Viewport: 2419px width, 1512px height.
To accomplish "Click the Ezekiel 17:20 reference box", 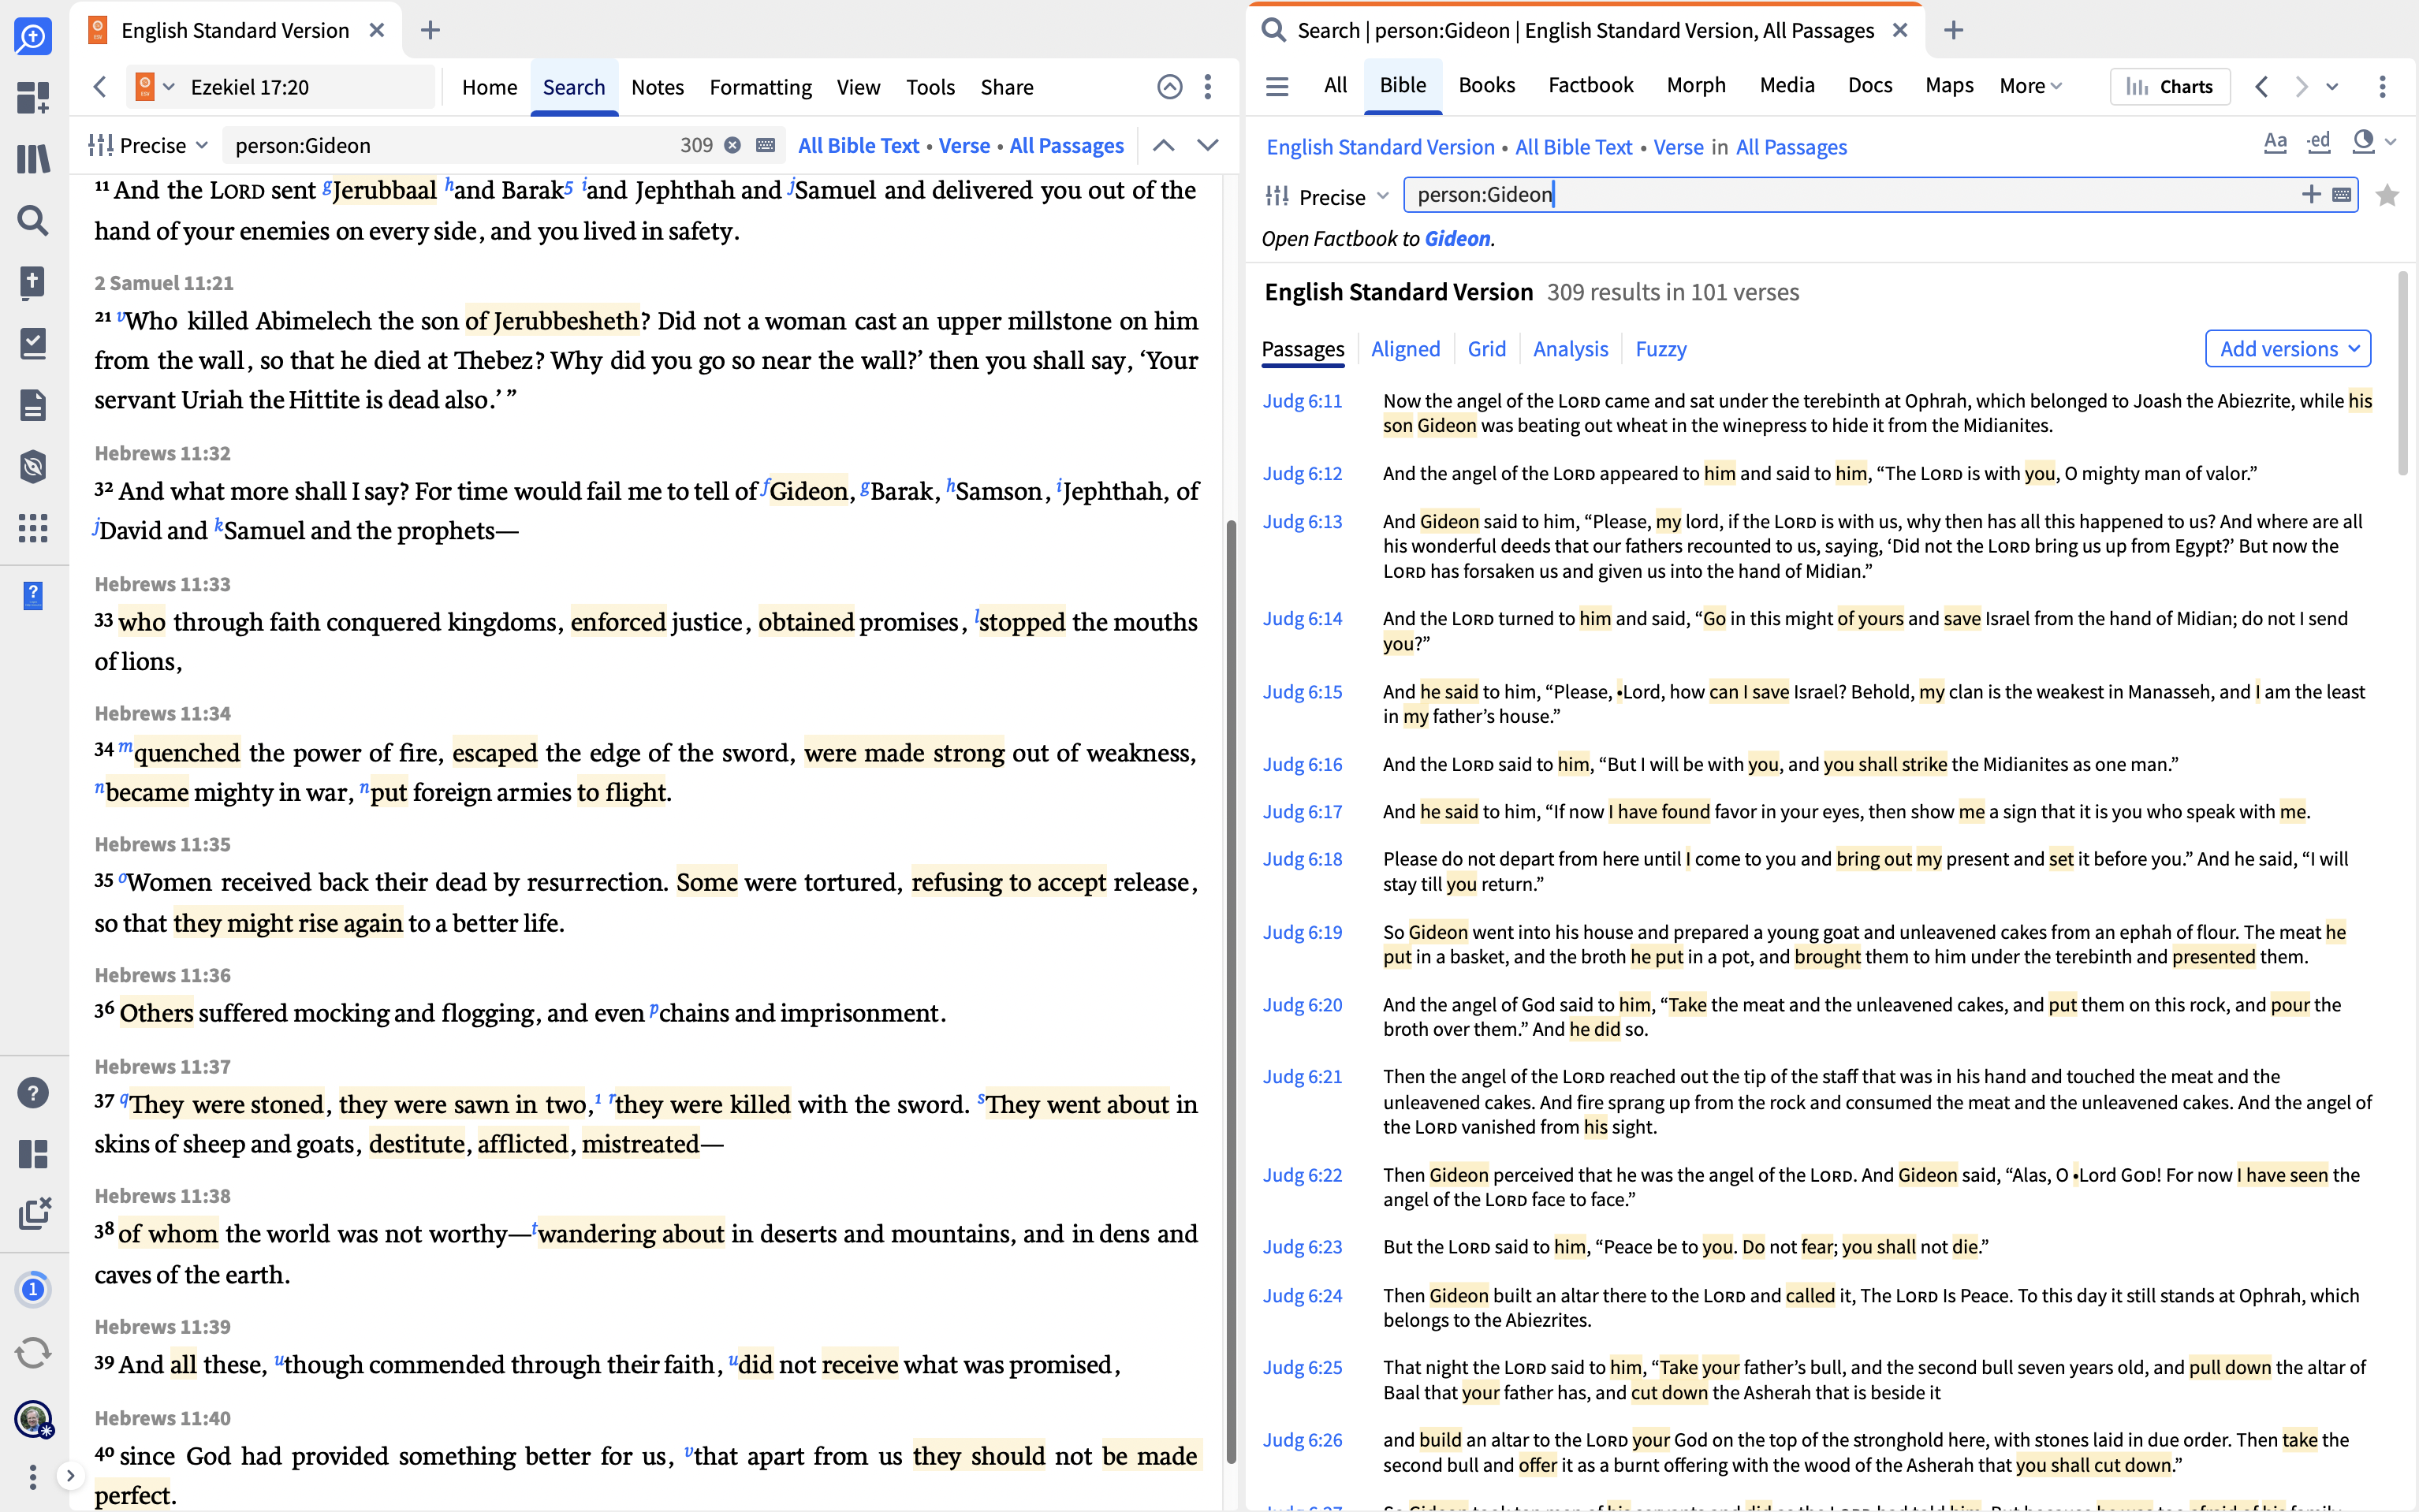I will coord(250,87).
